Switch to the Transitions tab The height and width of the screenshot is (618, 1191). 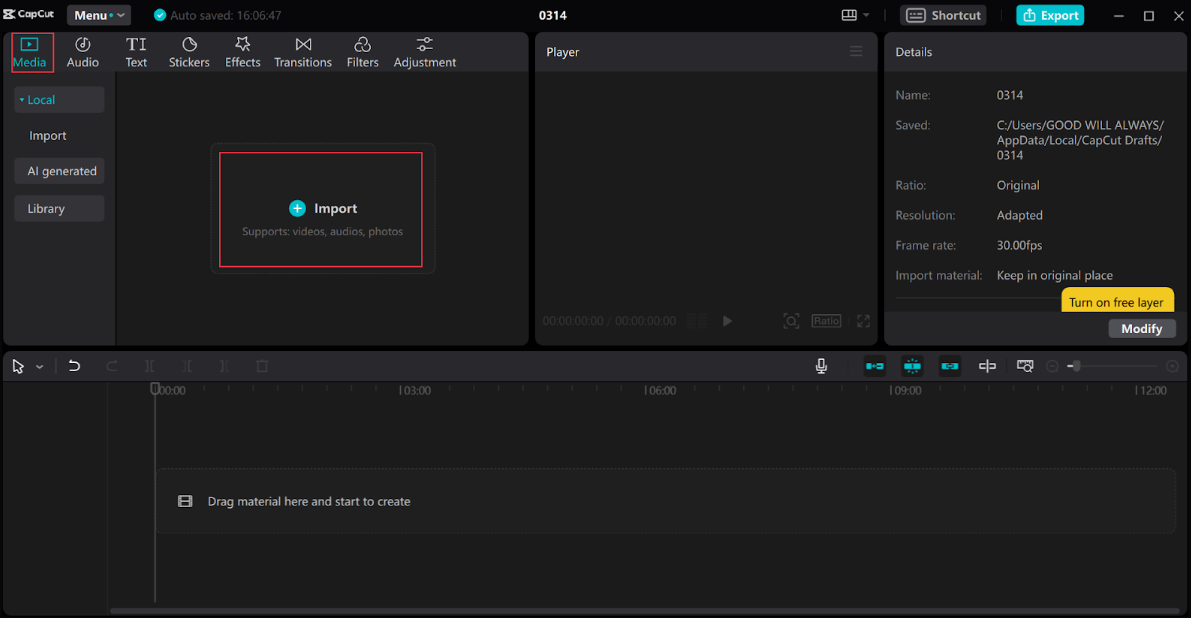click(303, 52)
